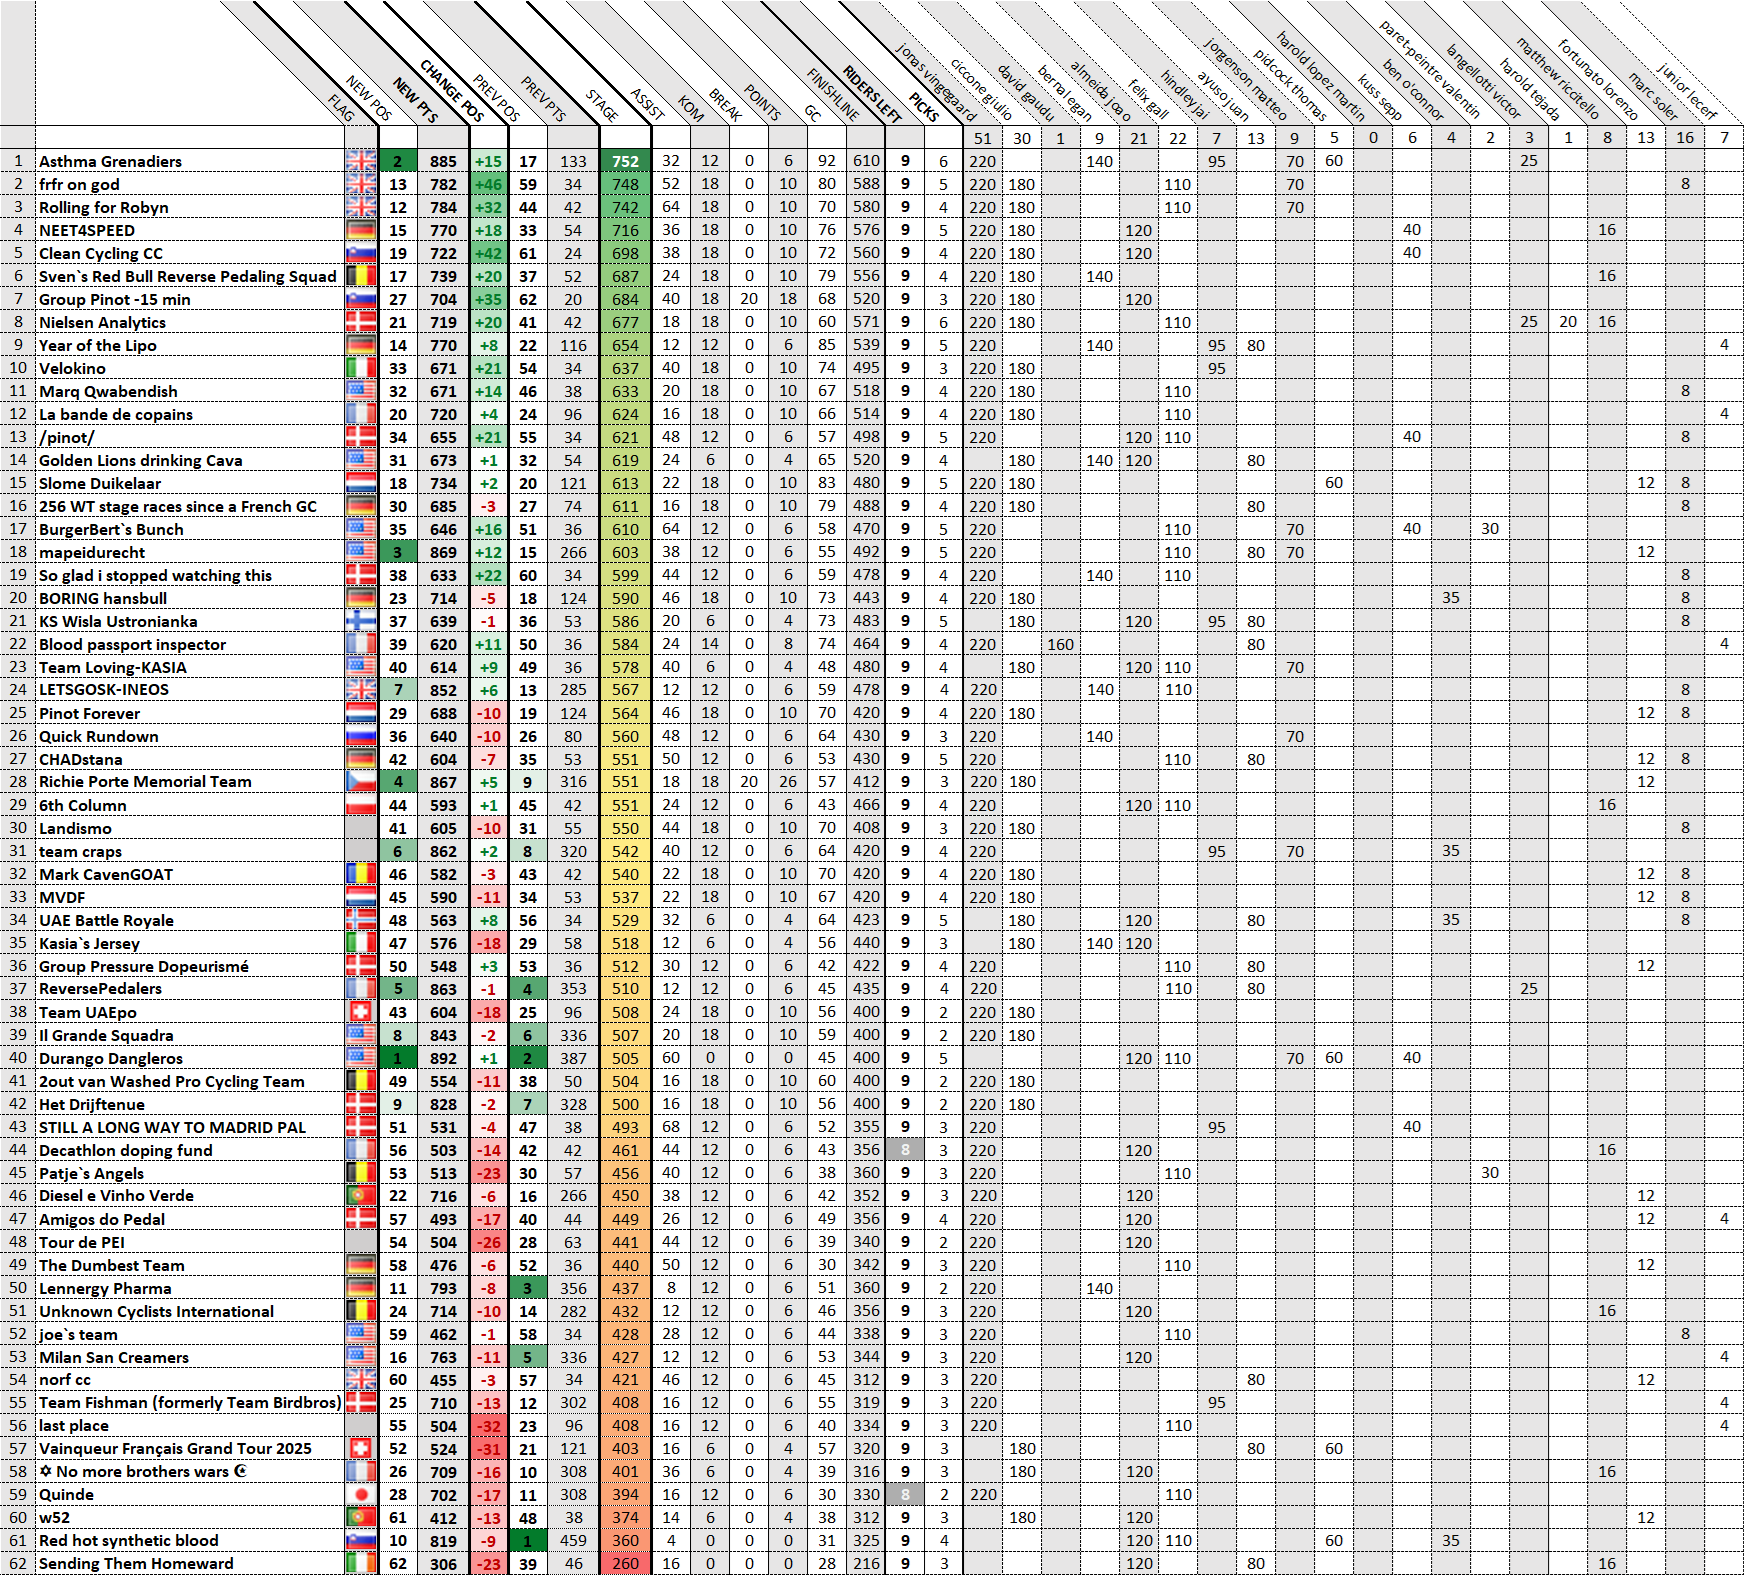The width and height of the screenshot is (1744, 1575).
Task: Click the Norwegian flag beside UAE Battle Royale
Action: click(x=361, y=920)
